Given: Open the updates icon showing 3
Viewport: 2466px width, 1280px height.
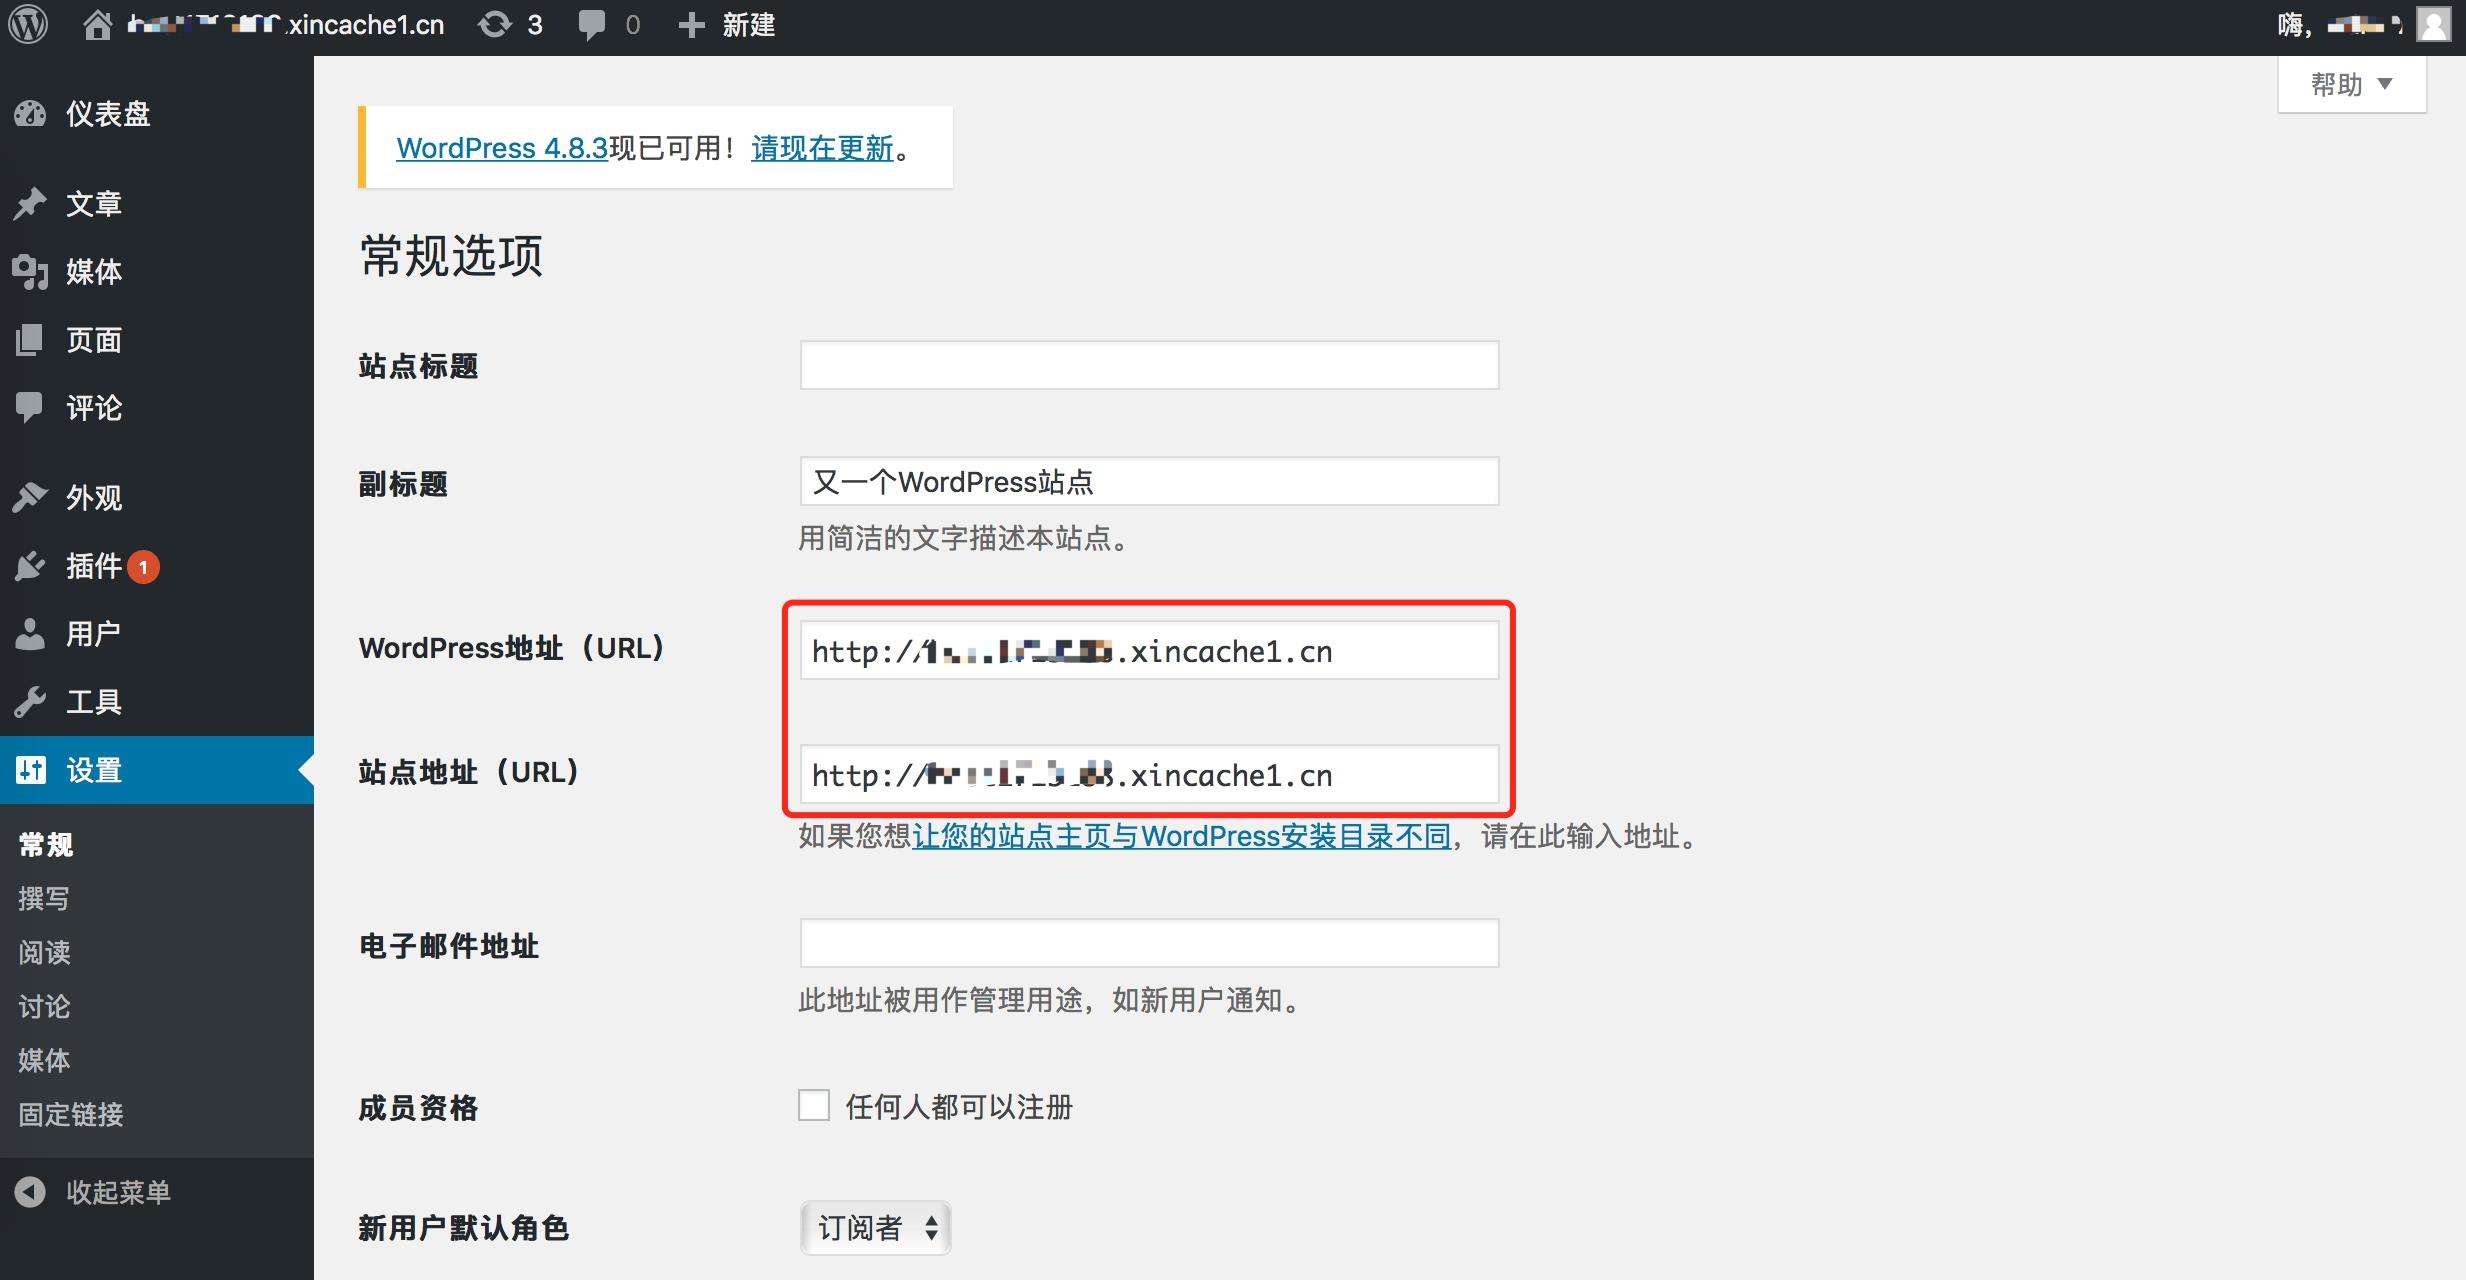Looking at the screenshot, I should pyautogui.click(x=494, y=25).
